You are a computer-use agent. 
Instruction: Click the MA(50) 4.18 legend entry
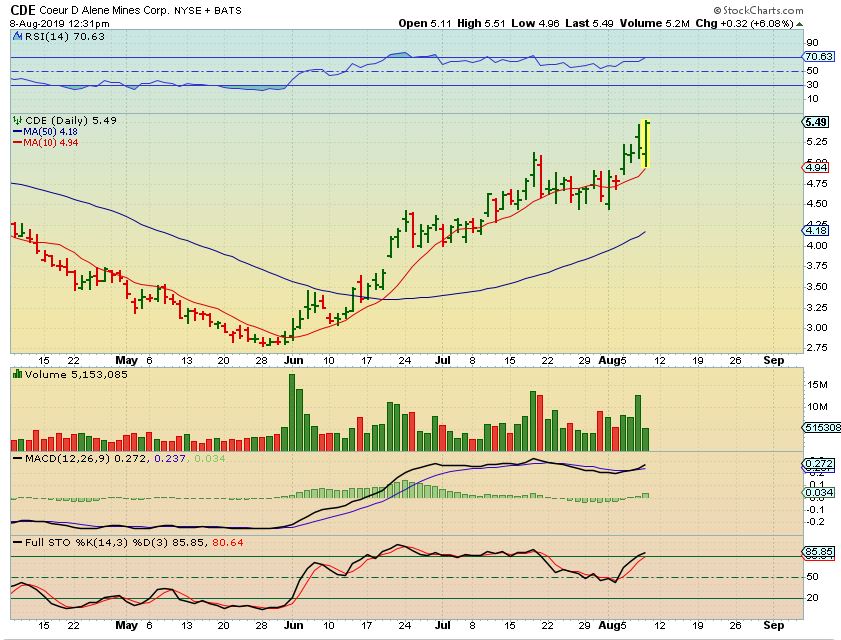tap(45, 131)
